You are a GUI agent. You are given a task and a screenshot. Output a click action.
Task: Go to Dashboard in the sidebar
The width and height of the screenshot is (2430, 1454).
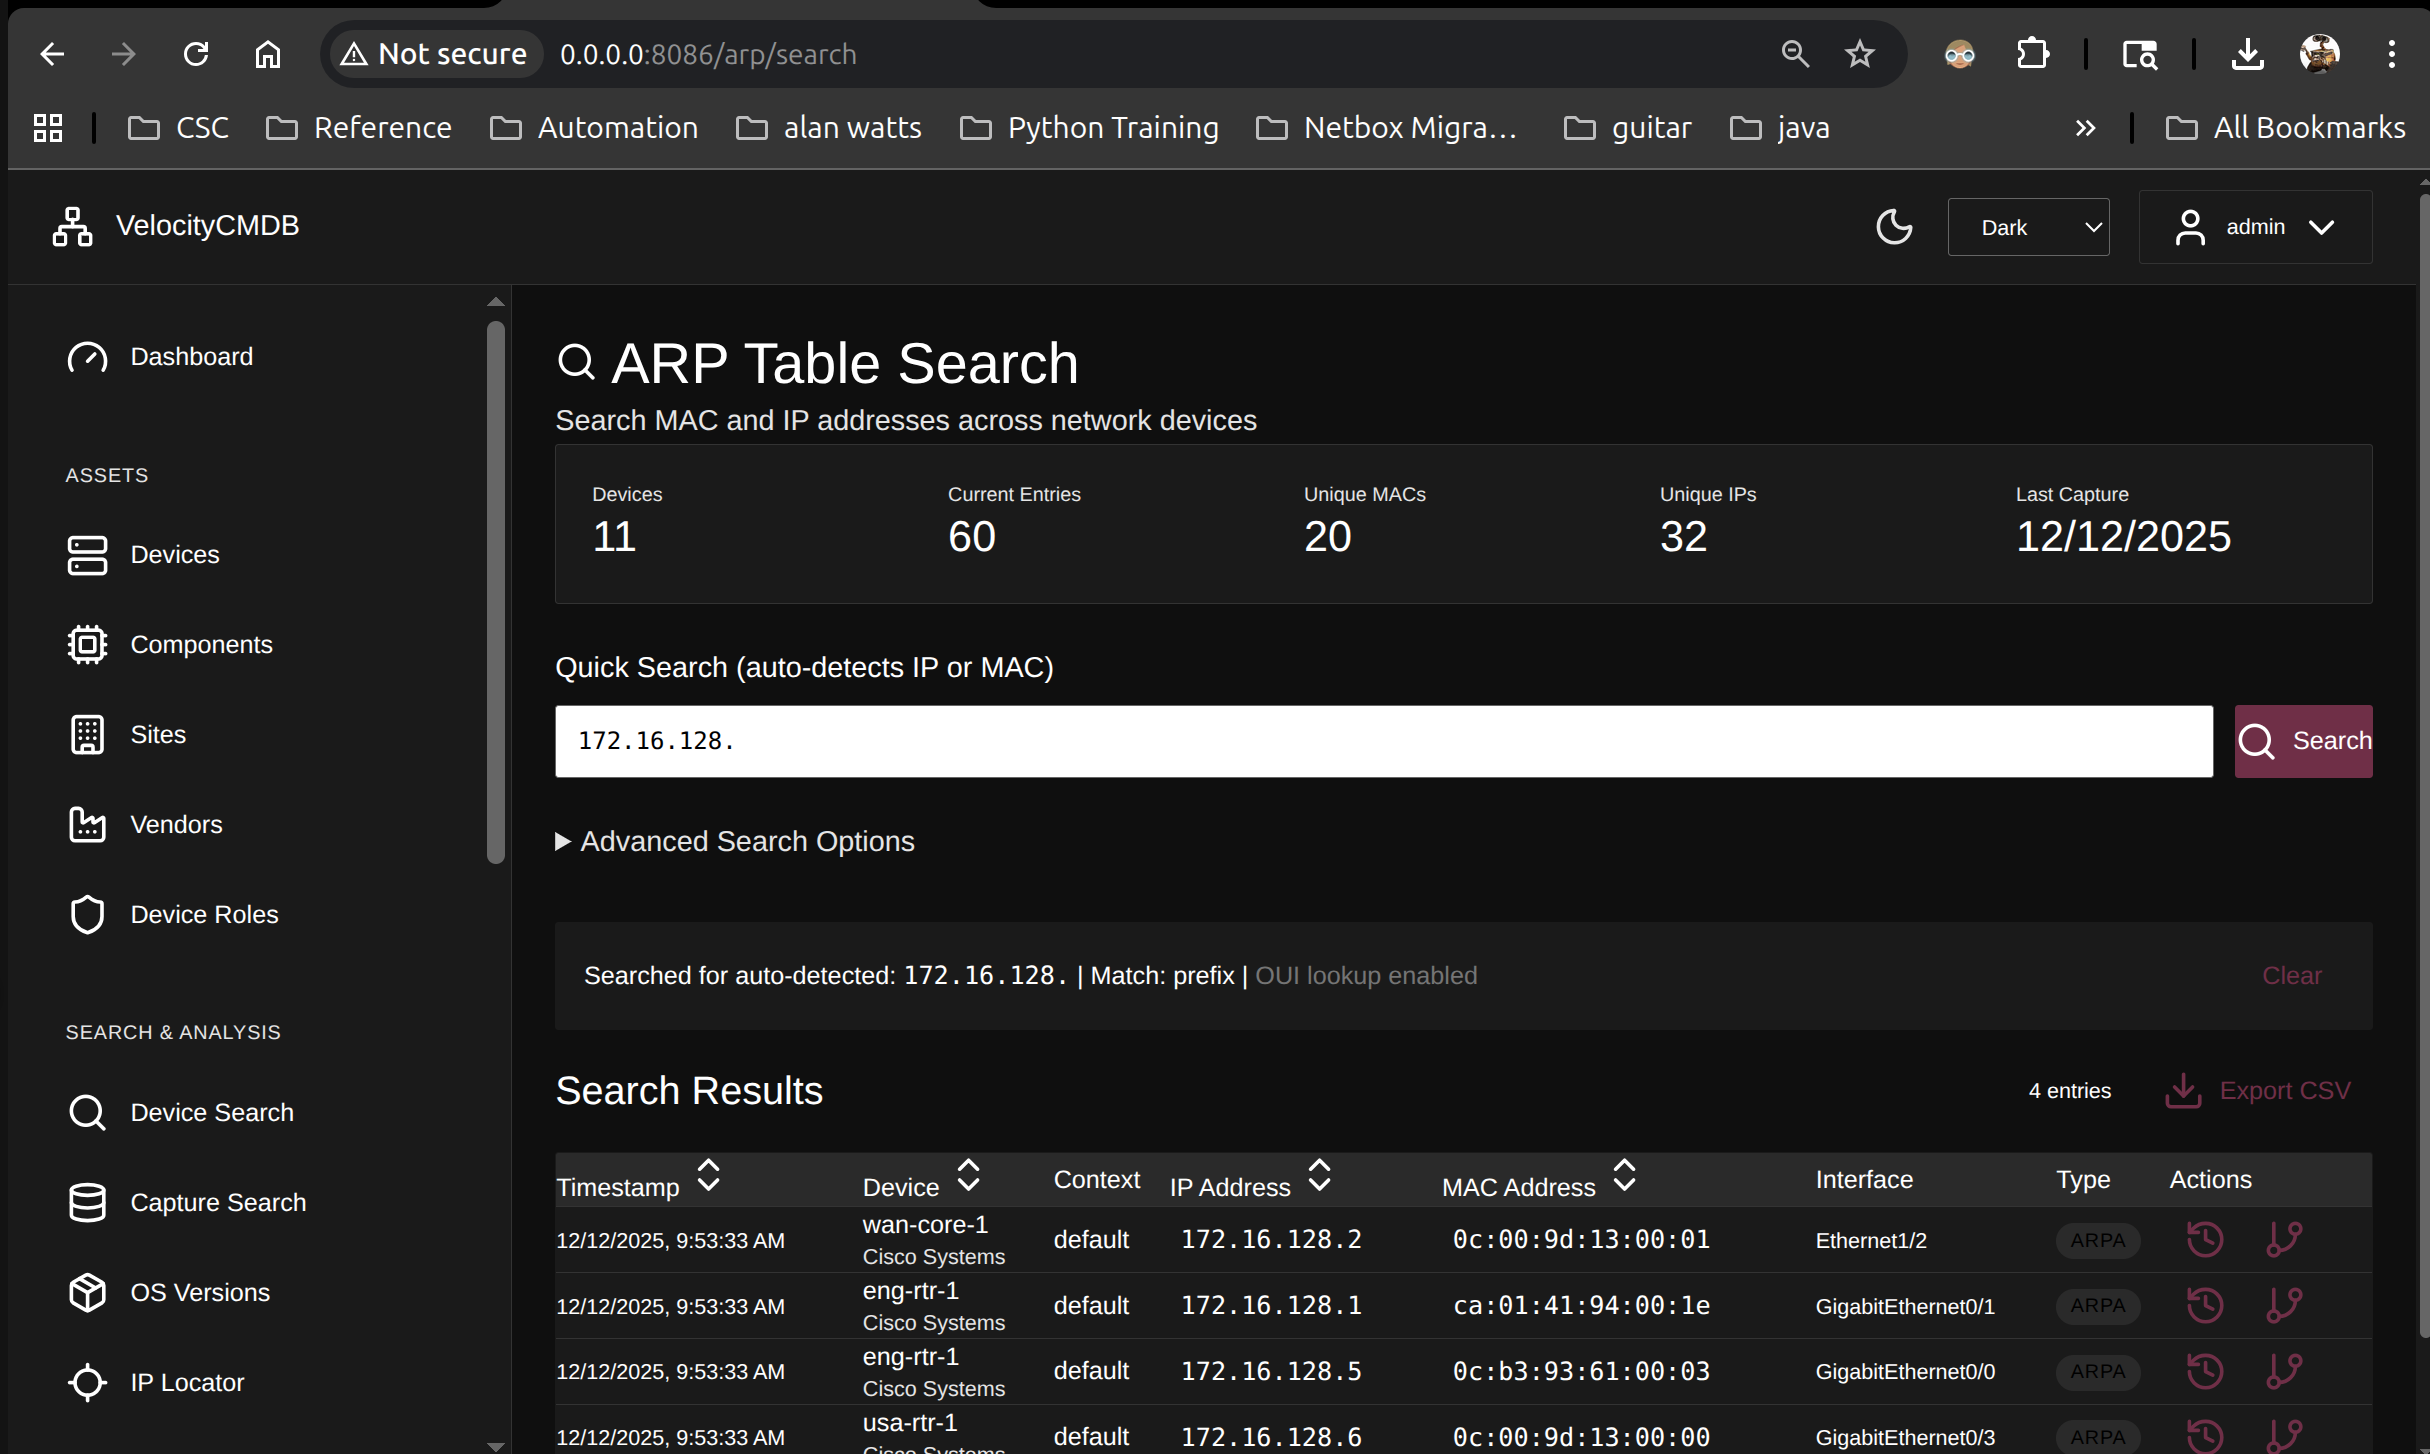pos(190,356)
